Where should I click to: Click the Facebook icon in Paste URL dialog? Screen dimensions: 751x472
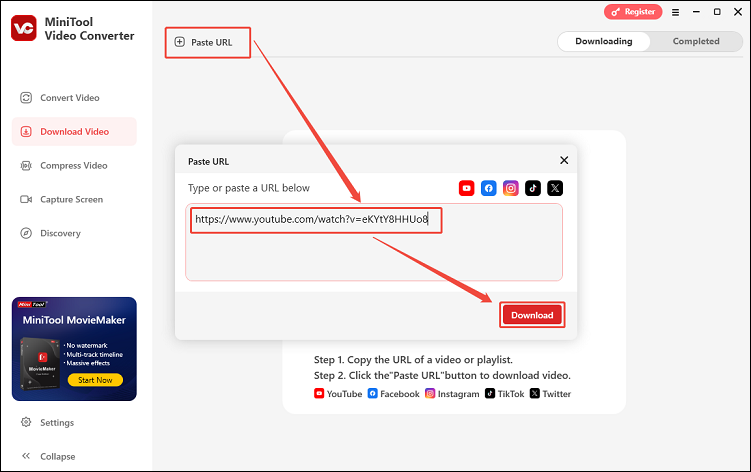point(489,188)
